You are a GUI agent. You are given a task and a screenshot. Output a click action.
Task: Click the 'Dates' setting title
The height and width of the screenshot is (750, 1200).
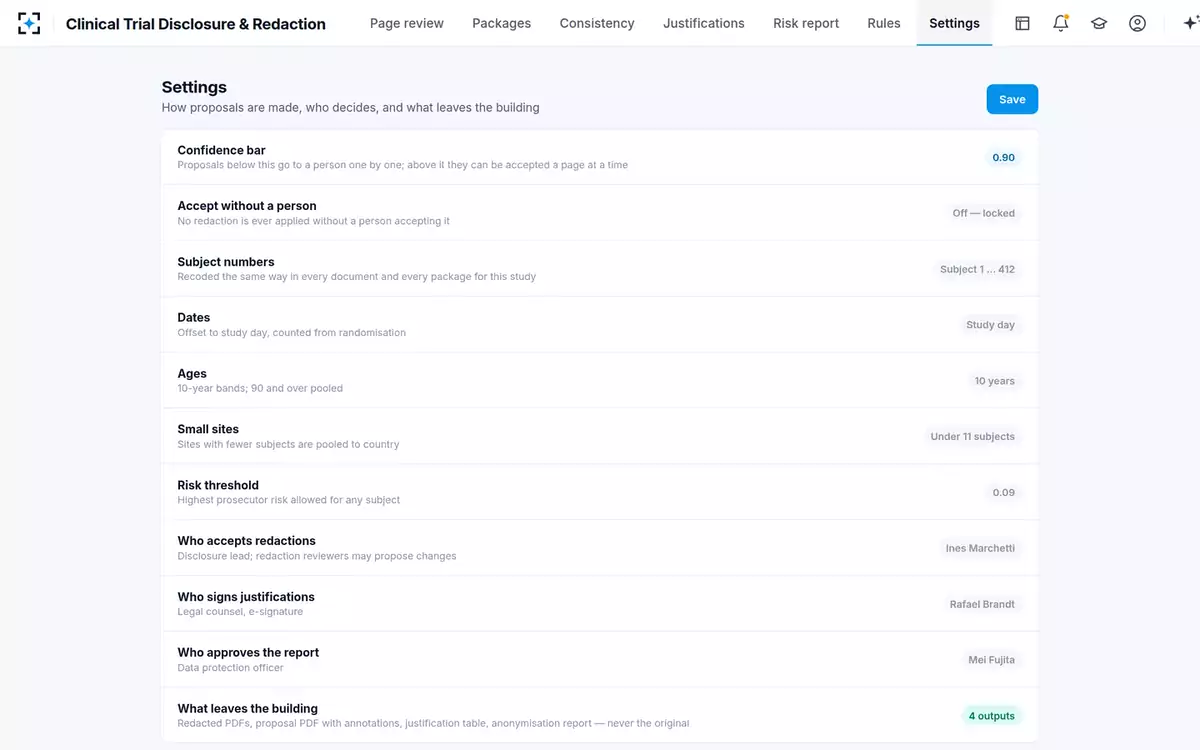[x=194, y=318]
